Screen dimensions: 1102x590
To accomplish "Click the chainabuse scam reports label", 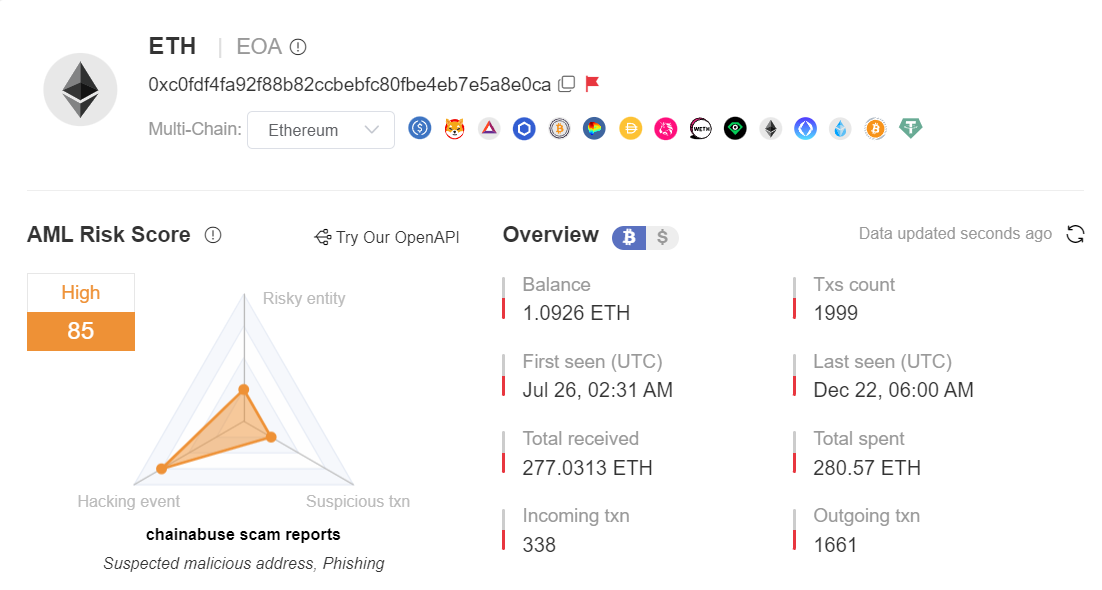I will click(x=243, y=534).
